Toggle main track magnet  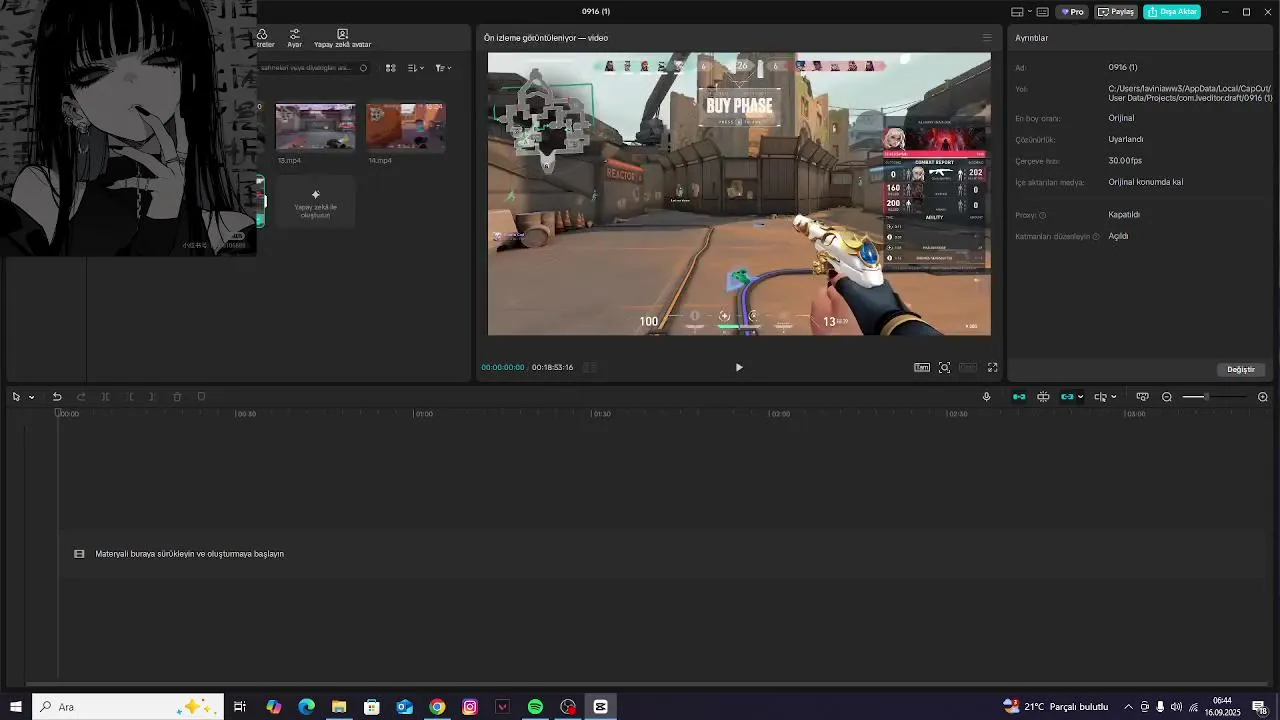pyautogui.click(x=1019, y=397)
